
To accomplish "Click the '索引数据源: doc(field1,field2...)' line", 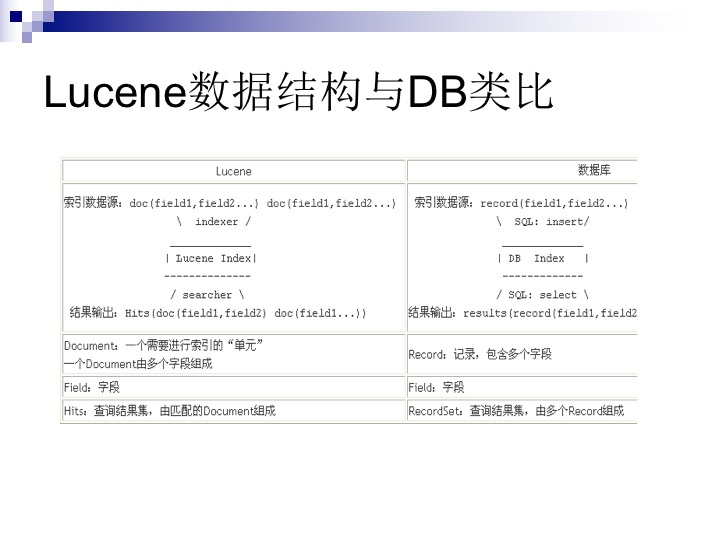I will click(x=230, y=203).
